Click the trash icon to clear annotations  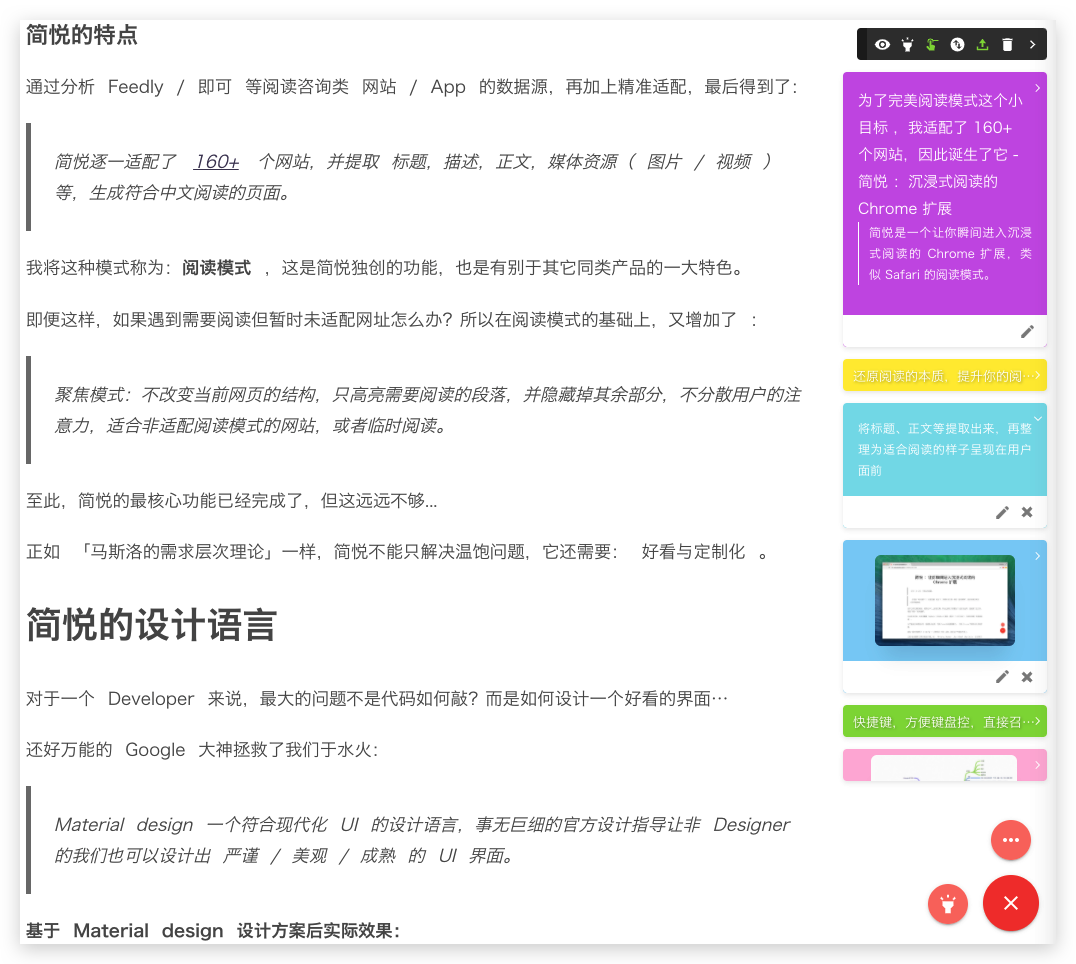tap(1007, 44)
